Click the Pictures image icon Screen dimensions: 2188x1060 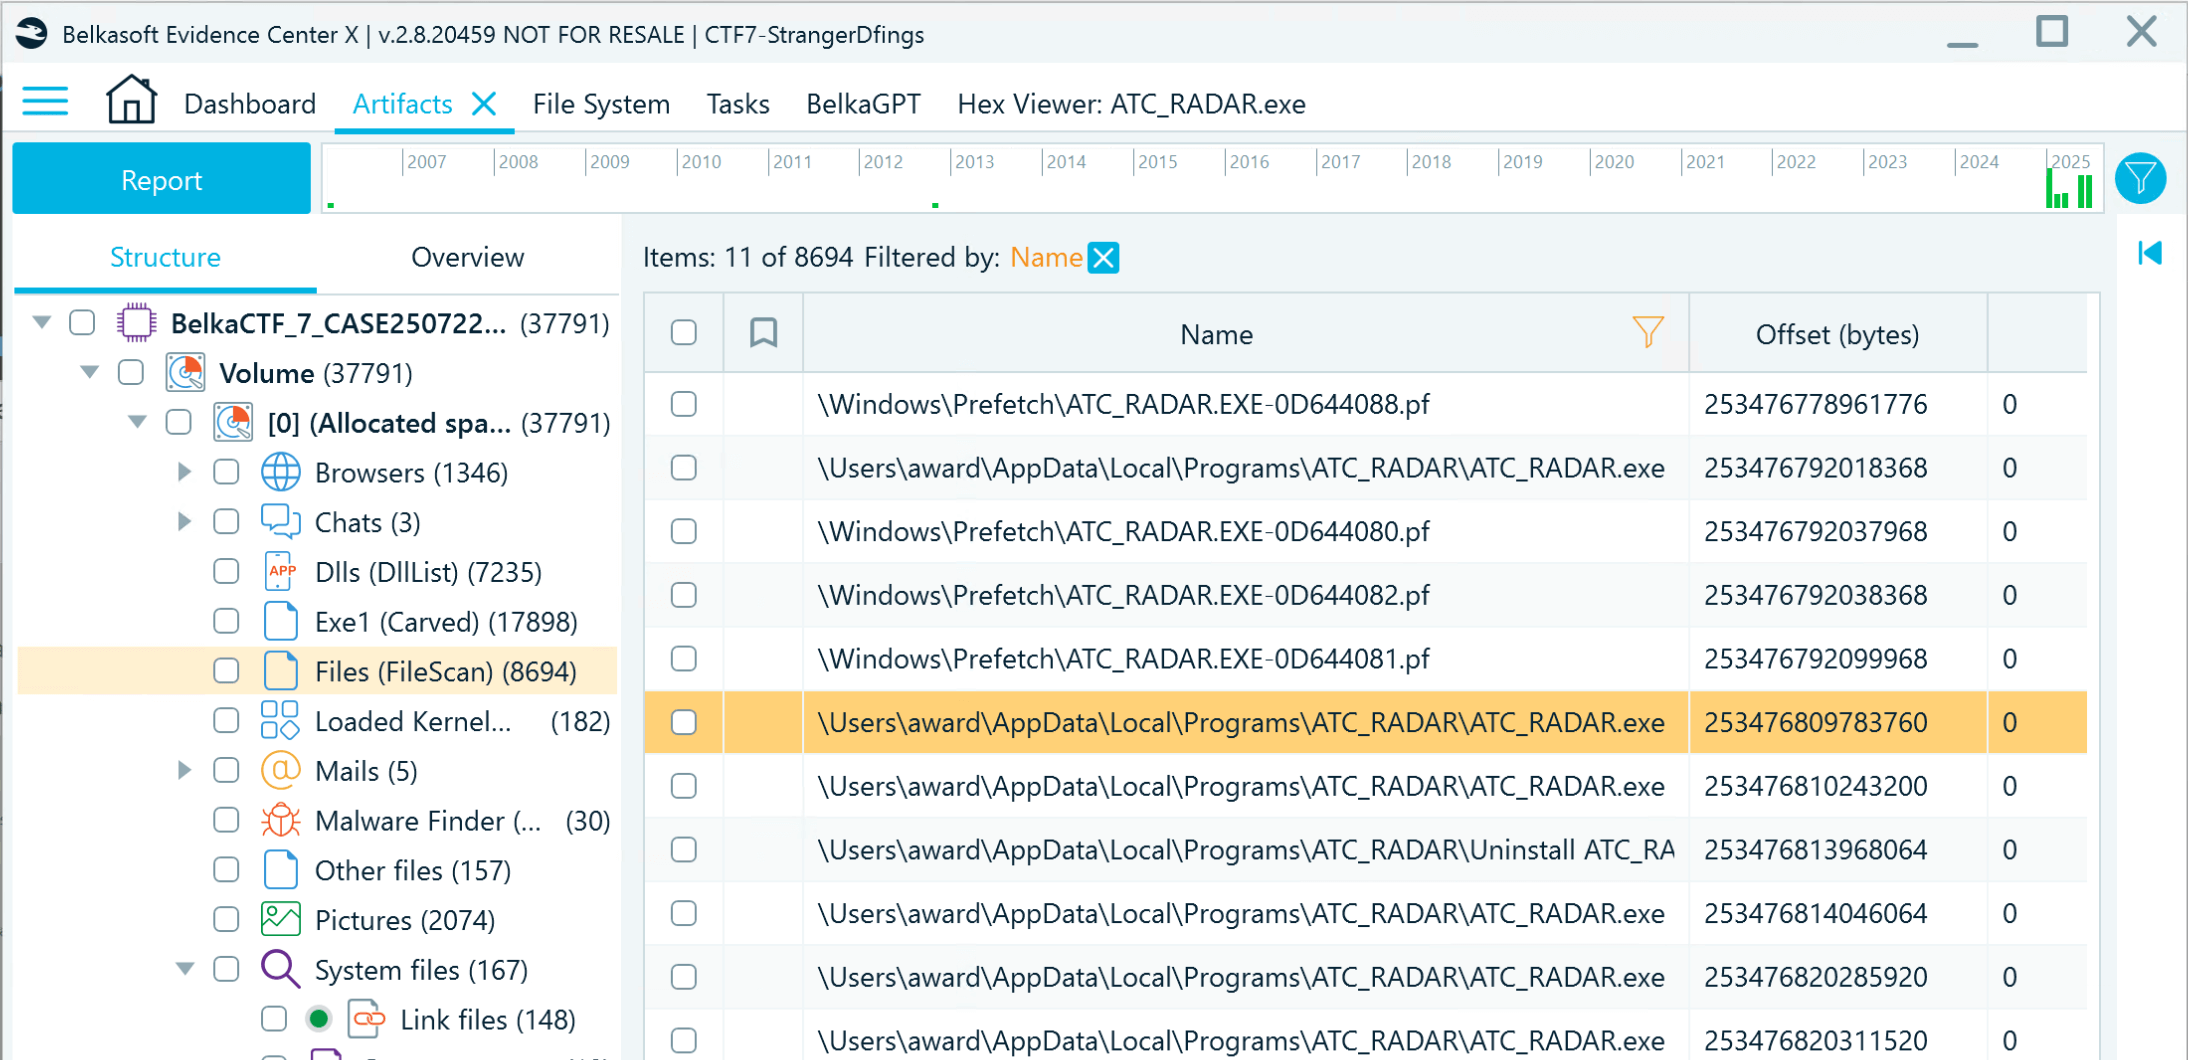281,919
